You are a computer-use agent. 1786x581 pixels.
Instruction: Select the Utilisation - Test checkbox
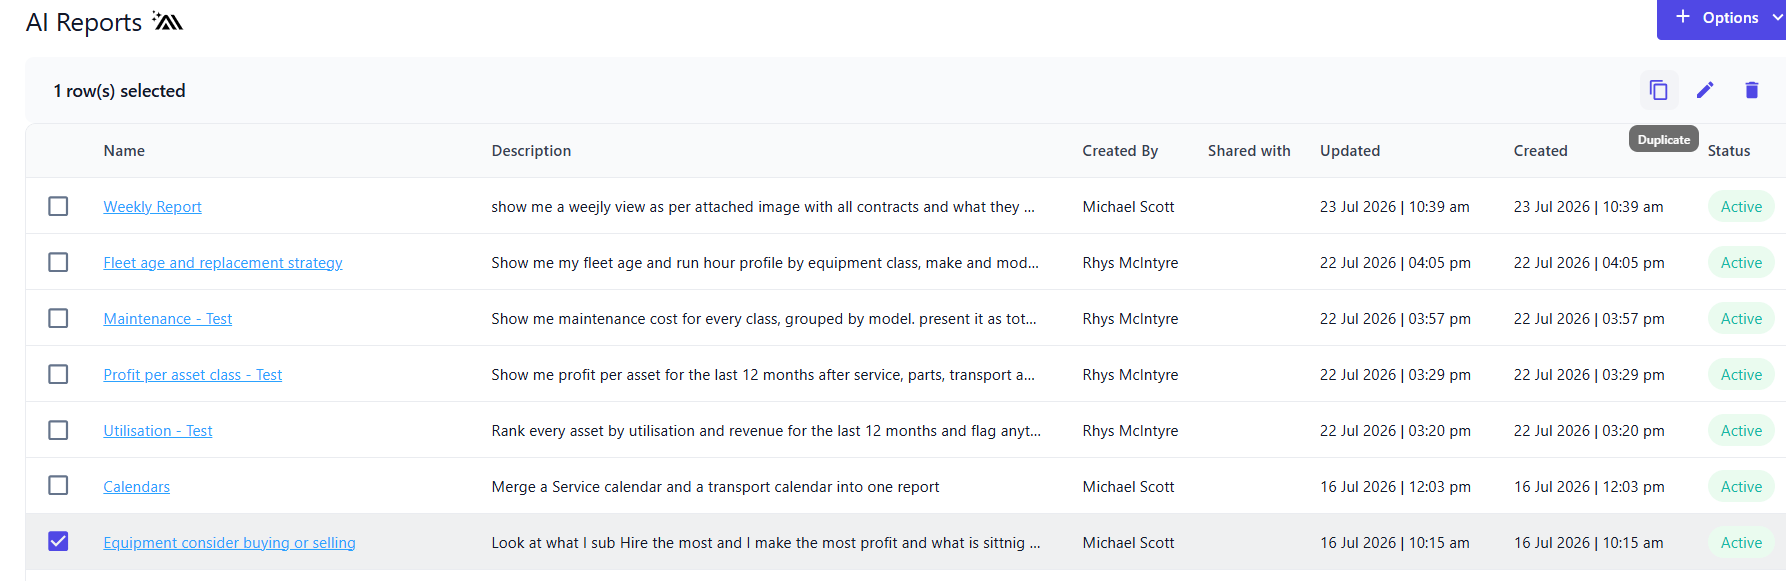[58, 430]
